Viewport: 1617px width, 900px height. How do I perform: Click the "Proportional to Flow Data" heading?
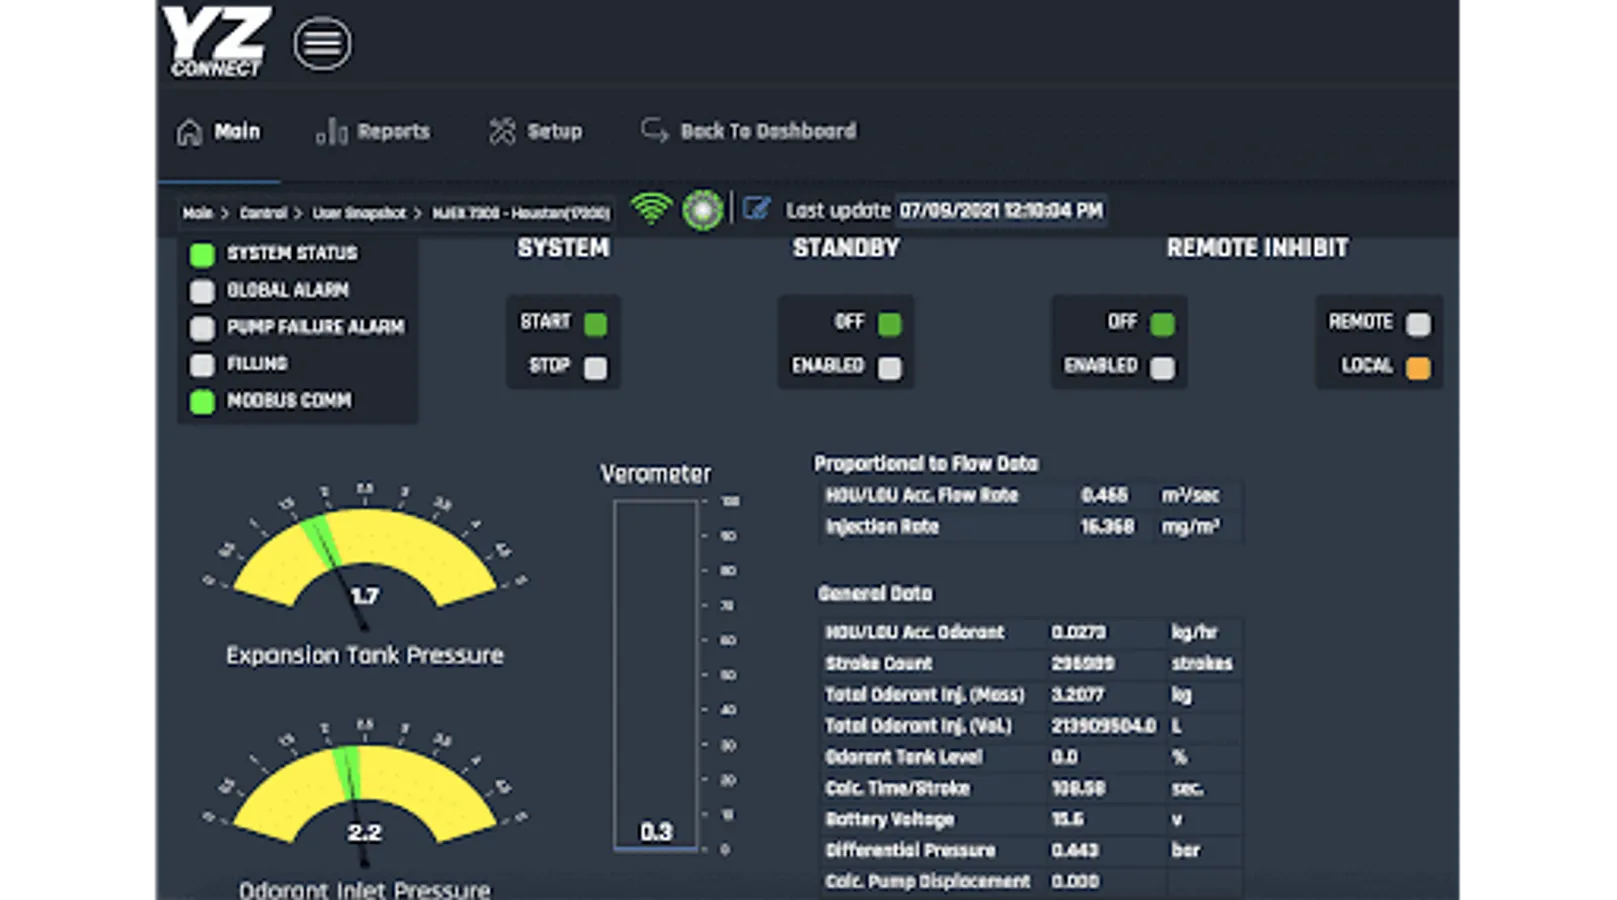click(x=926, y=464)
